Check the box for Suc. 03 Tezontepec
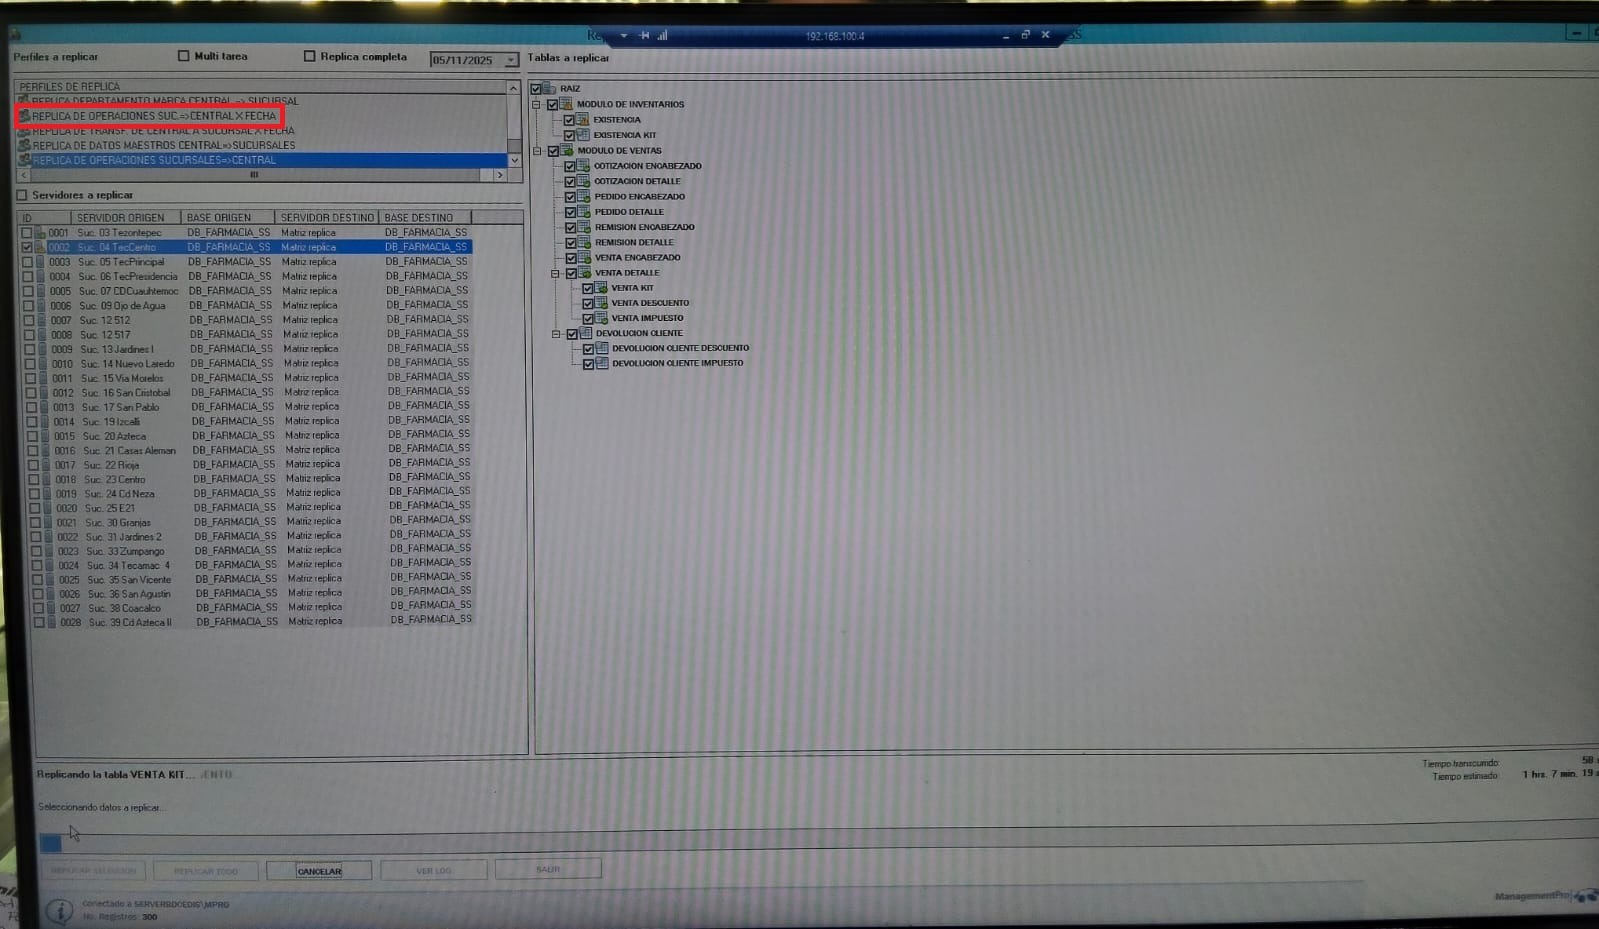The height and width of the screenshot is (929, 1599). (27, 233)
